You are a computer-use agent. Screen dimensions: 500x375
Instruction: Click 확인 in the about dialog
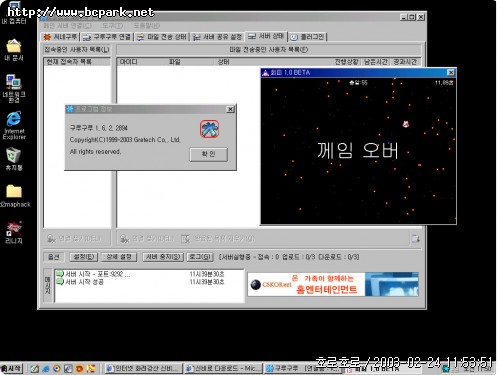209,154
